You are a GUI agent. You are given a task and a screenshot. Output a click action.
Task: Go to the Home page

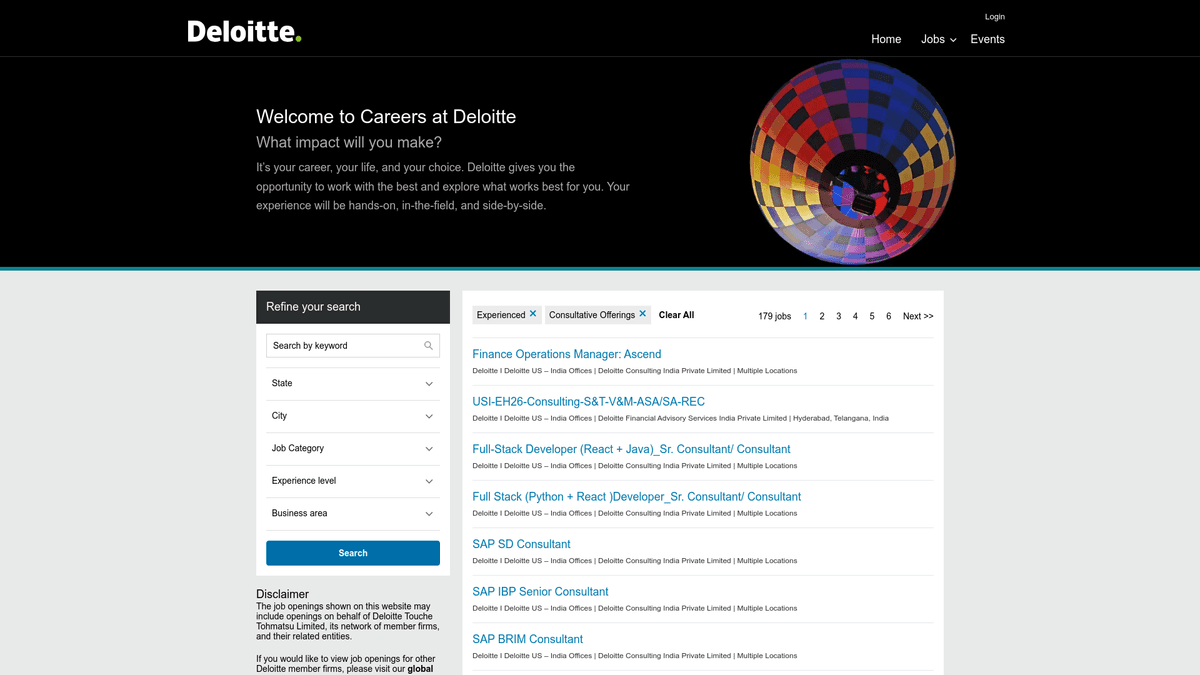(886, 39)
